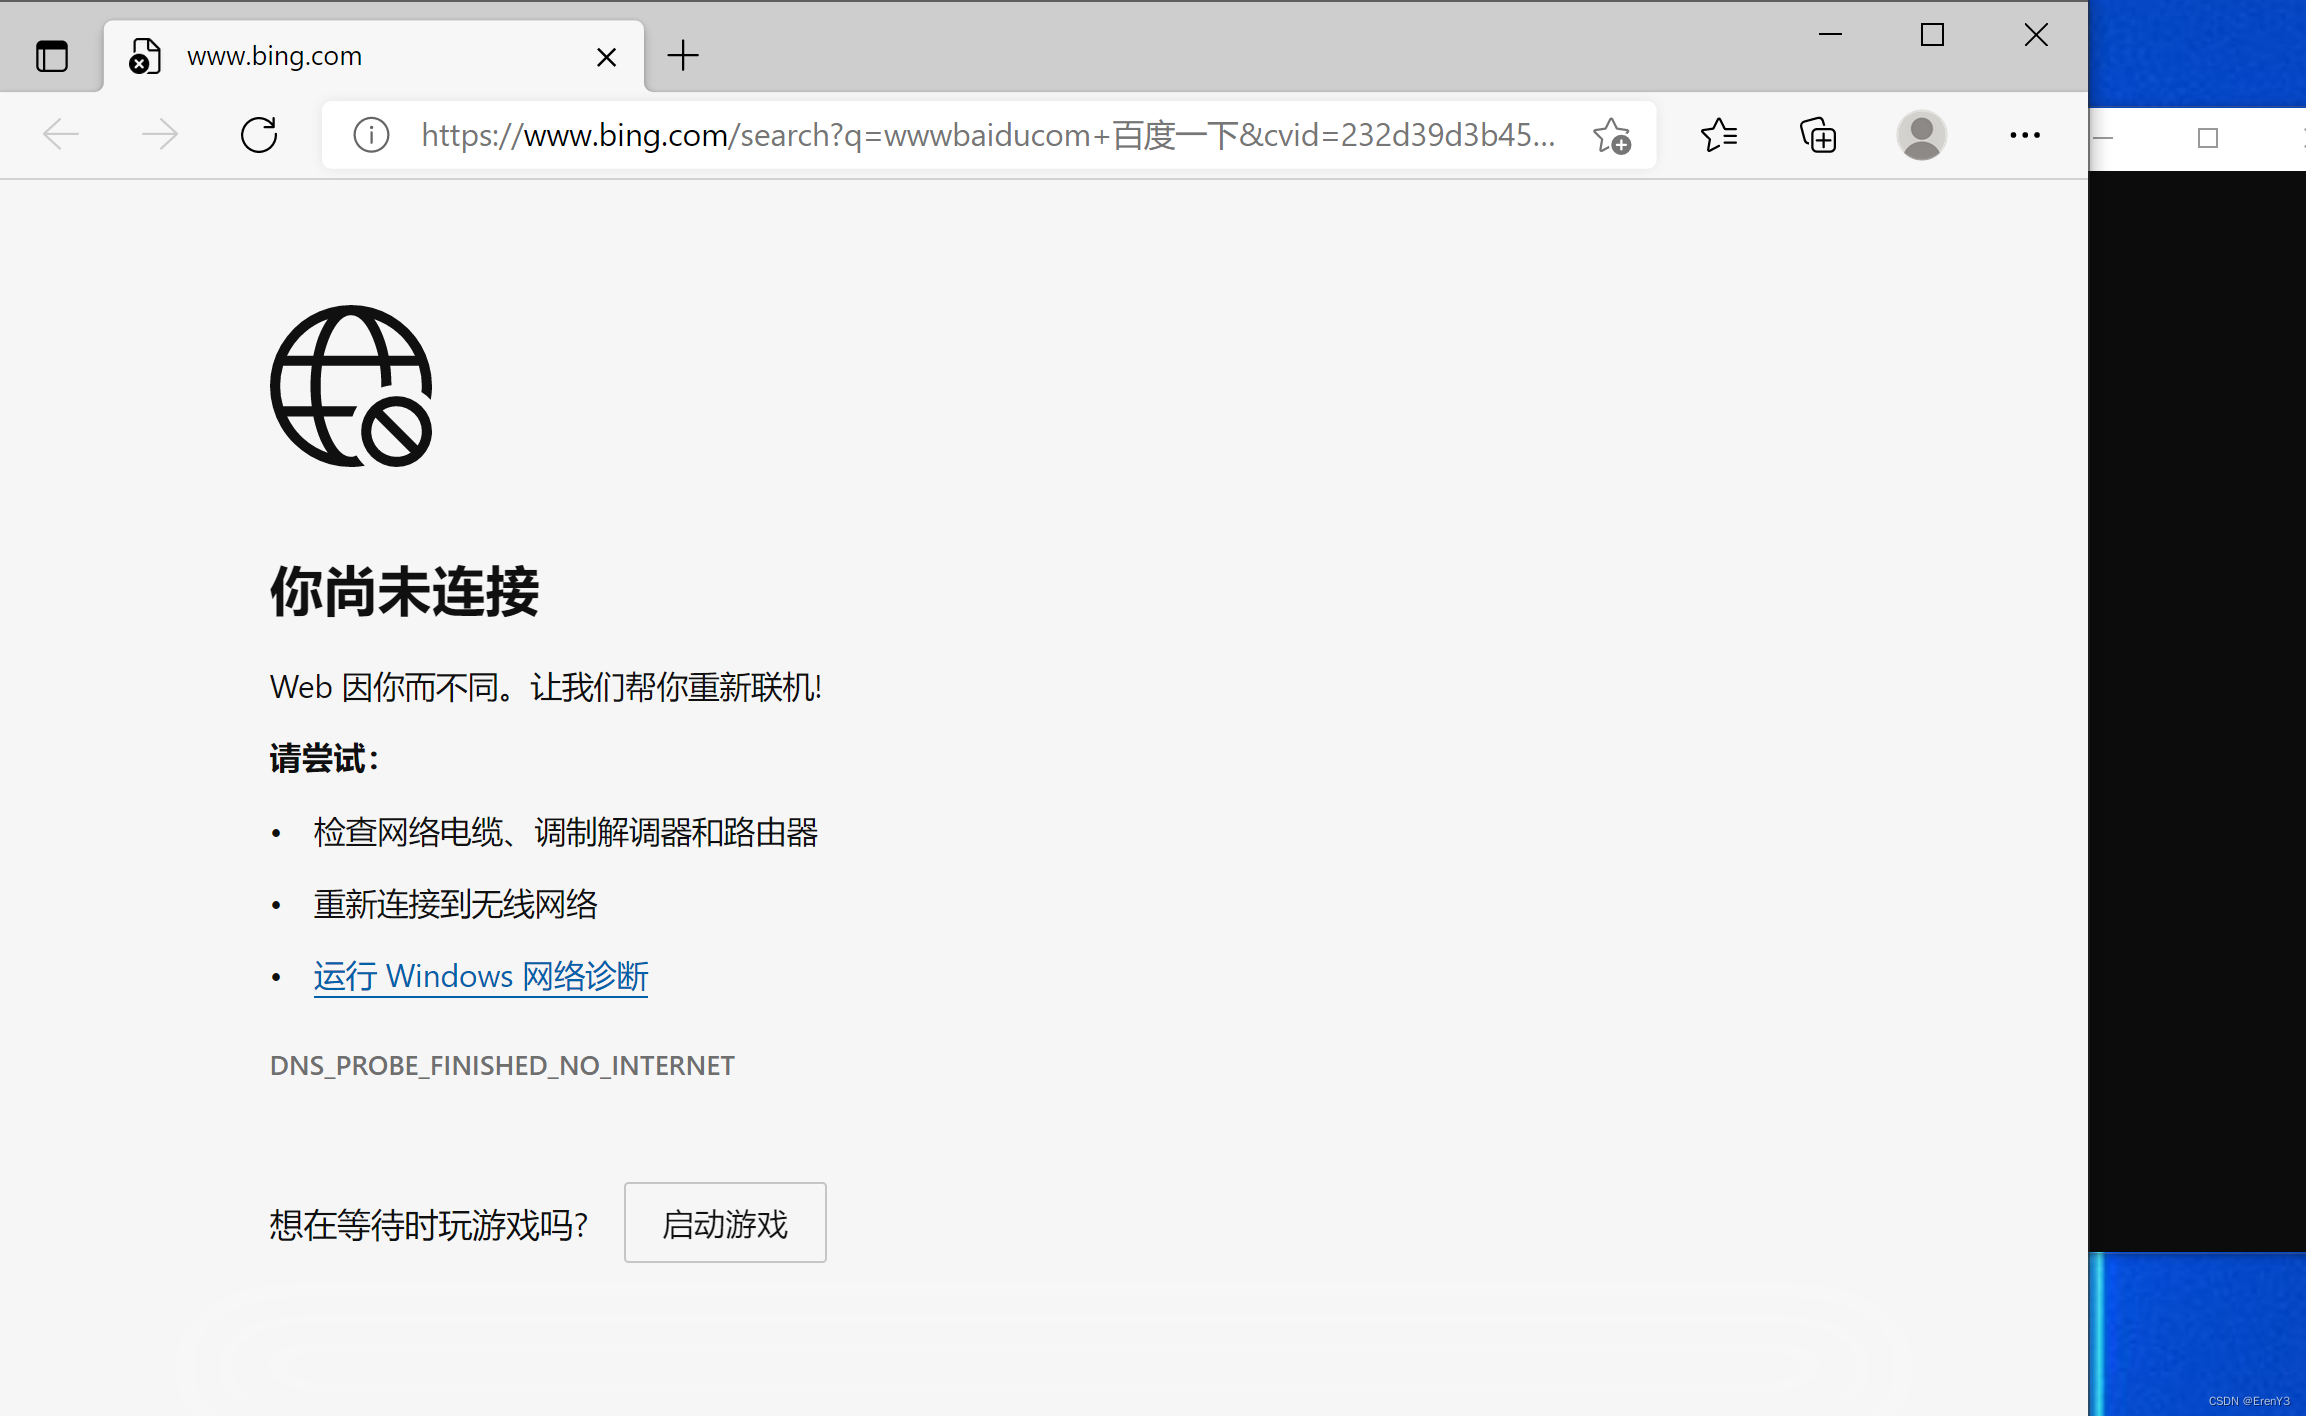The height and width of the screenshot is (1416, 2306).
Task: View site information circle icon
Action: point(371,134)
